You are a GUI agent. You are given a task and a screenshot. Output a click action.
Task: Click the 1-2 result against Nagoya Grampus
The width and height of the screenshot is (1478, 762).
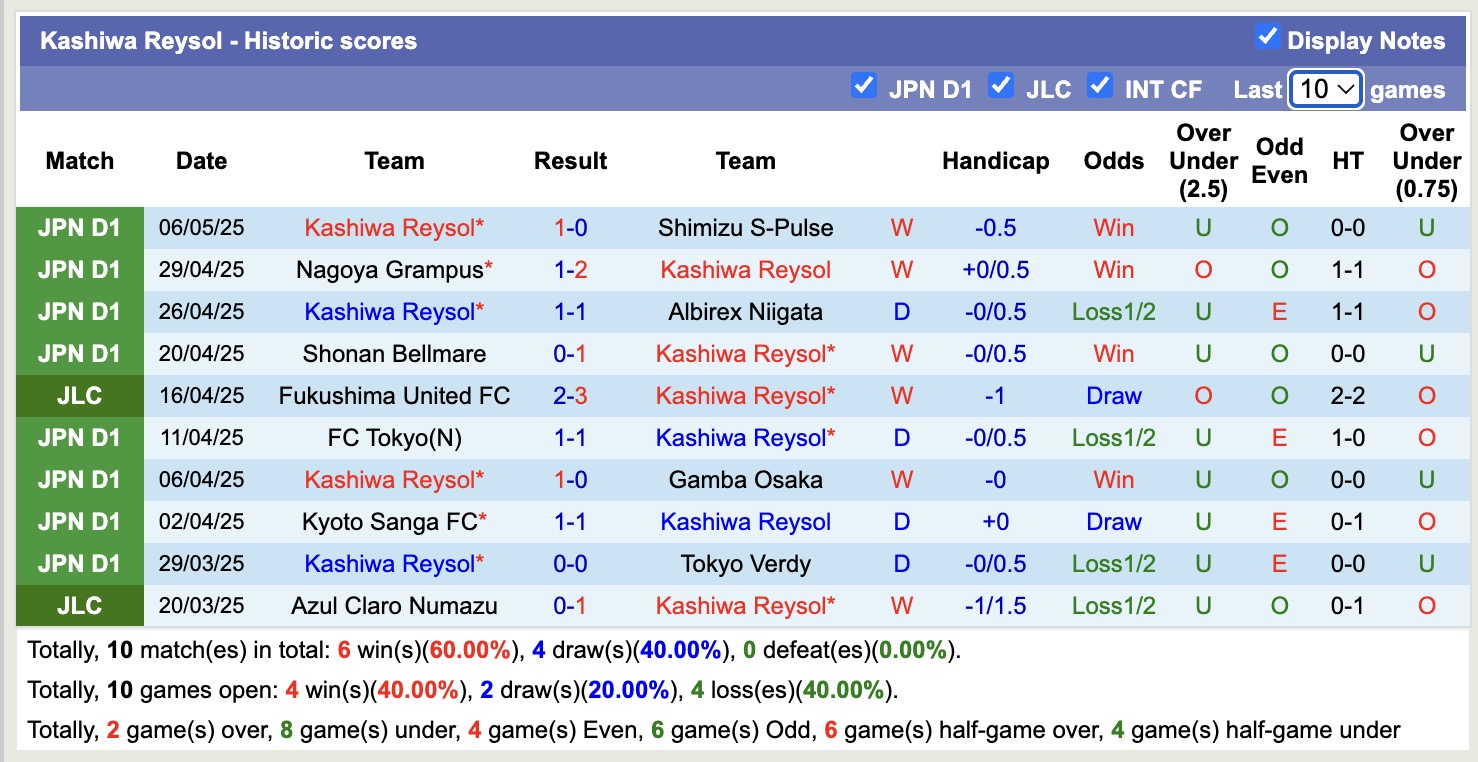tap(570, 270)
